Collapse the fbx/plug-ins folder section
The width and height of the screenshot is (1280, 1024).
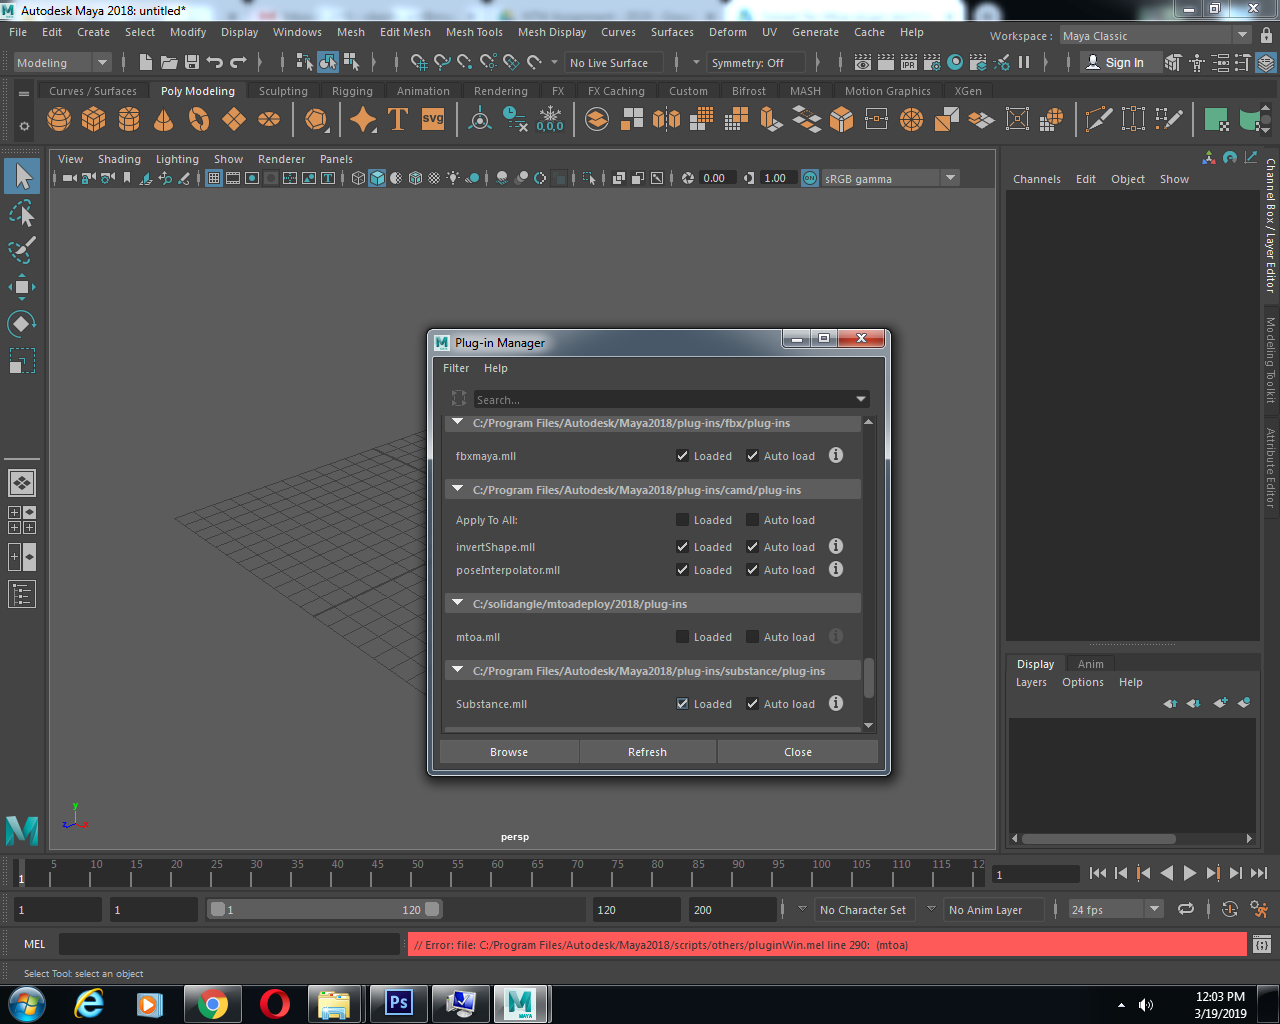tap(457, 423)
